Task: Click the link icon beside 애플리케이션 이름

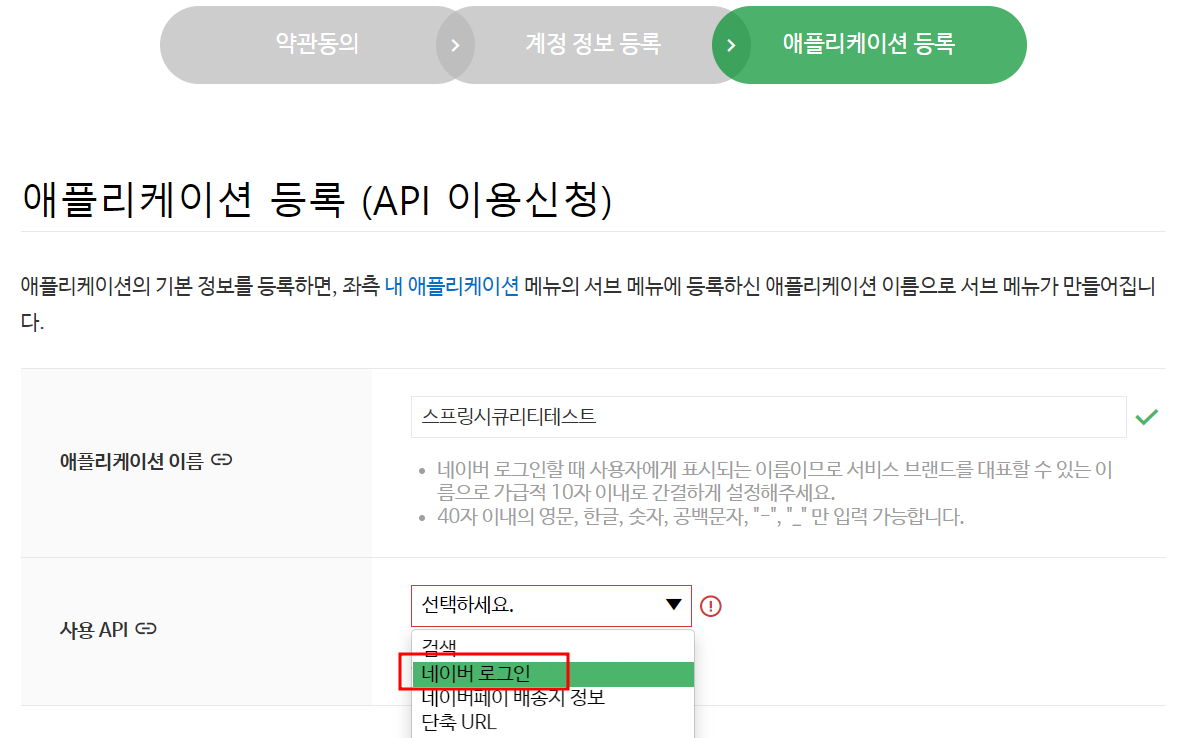Action: (222, 460)
